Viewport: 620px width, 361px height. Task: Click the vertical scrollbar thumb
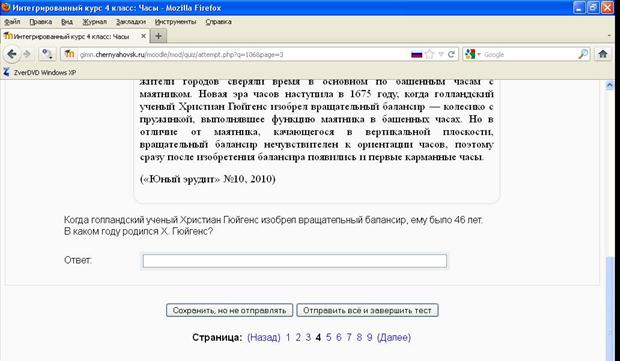pos(609,308)
